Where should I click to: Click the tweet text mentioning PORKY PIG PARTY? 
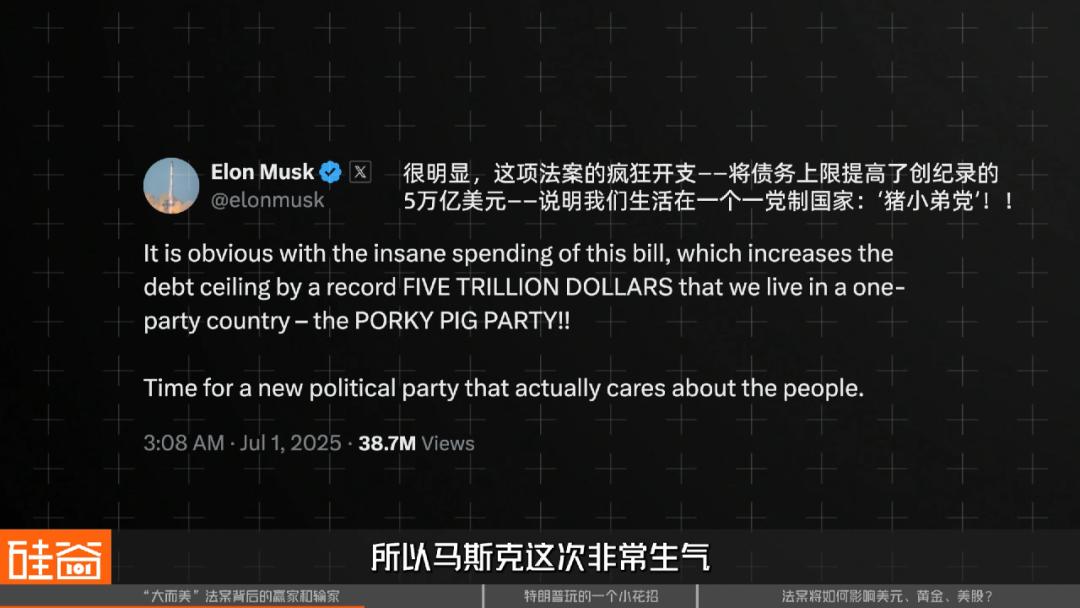(523, 287)
